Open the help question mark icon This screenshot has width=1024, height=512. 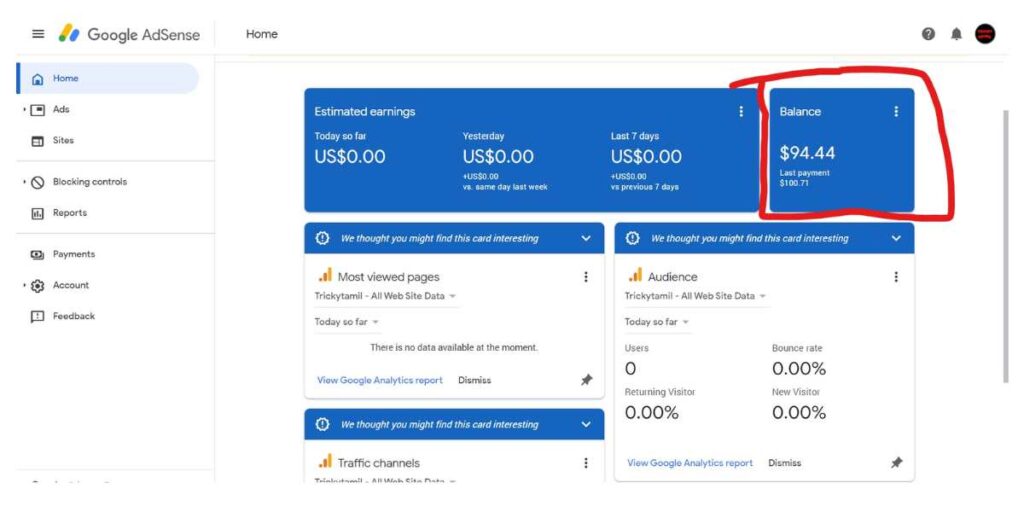[928, 34]
